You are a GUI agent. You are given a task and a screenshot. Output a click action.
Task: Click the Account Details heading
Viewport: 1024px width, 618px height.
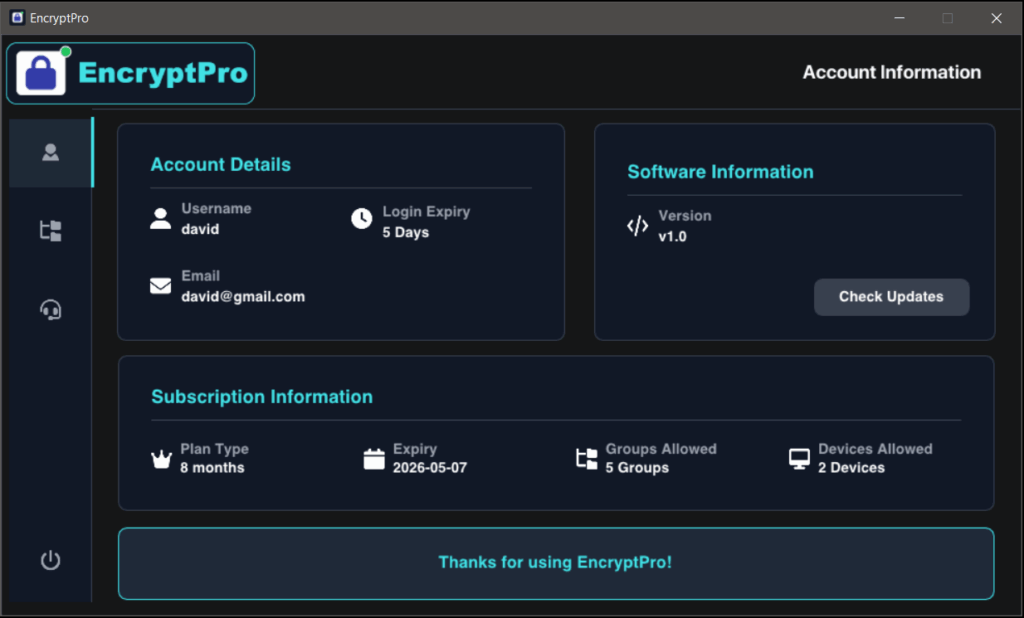220,164
